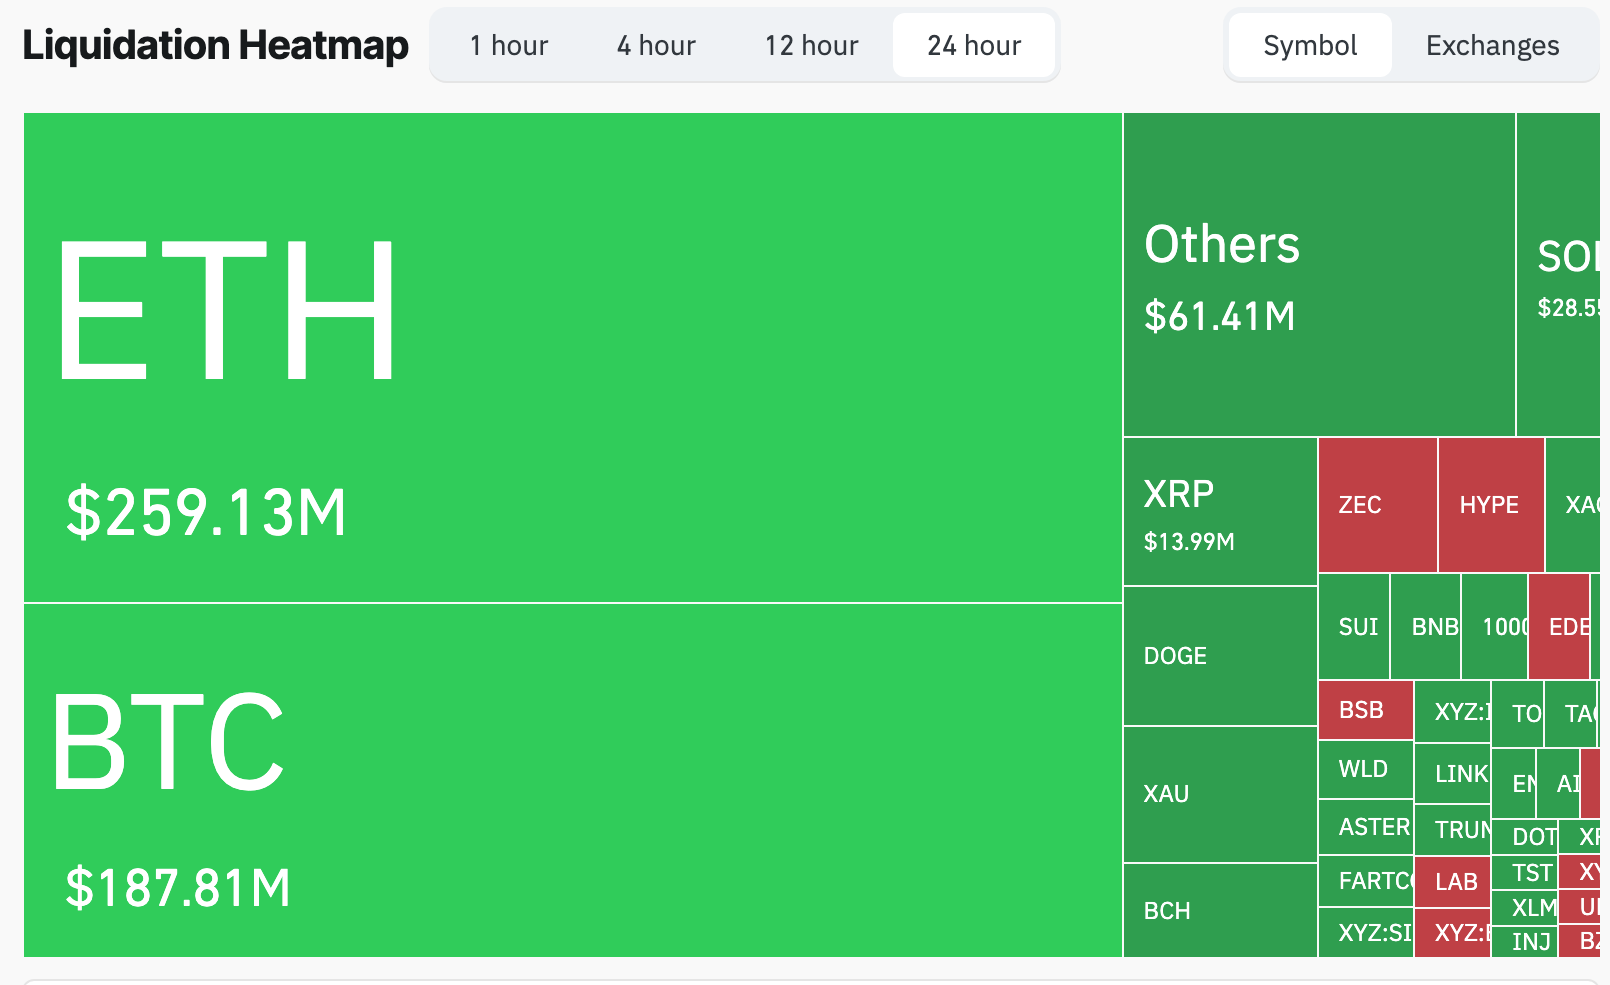Select the DOT heatmap tile
The image size is (1610, 985).
(1525, 837)
